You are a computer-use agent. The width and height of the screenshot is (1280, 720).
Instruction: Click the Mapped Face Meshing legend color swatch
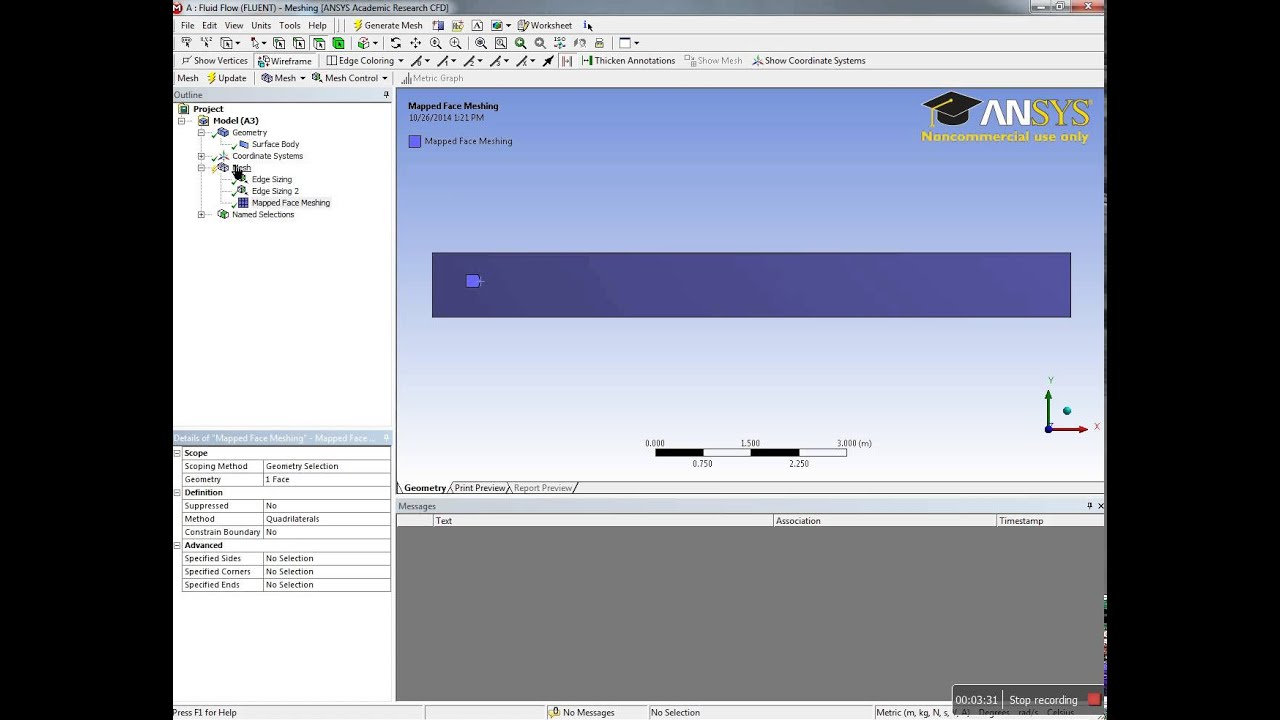pyautogui.click(x=415, y=141)
